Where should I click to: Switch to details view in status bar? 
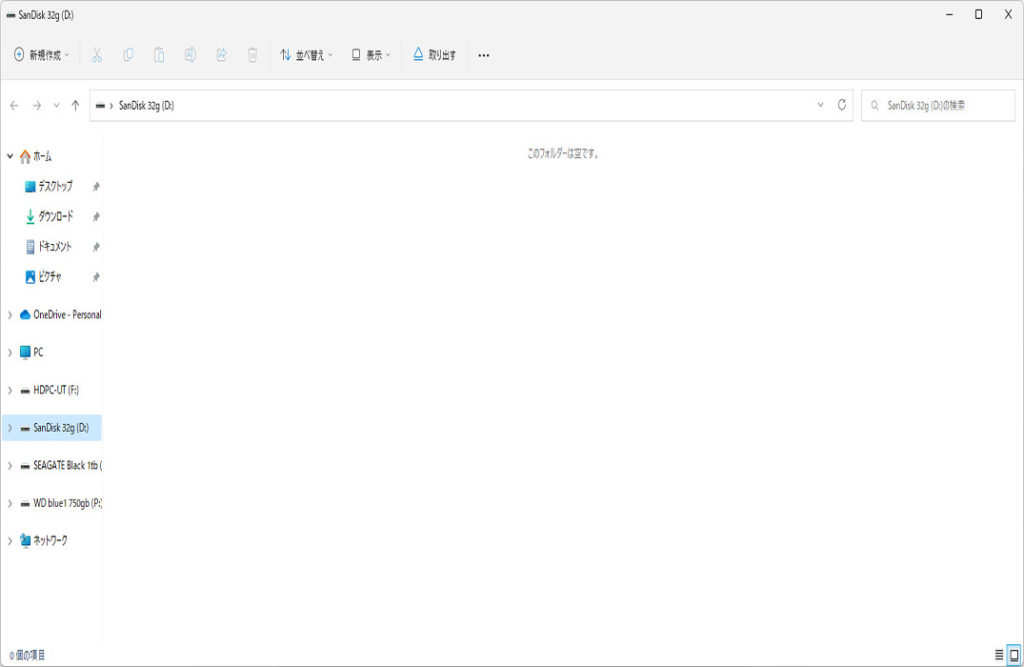click(999, 655)
